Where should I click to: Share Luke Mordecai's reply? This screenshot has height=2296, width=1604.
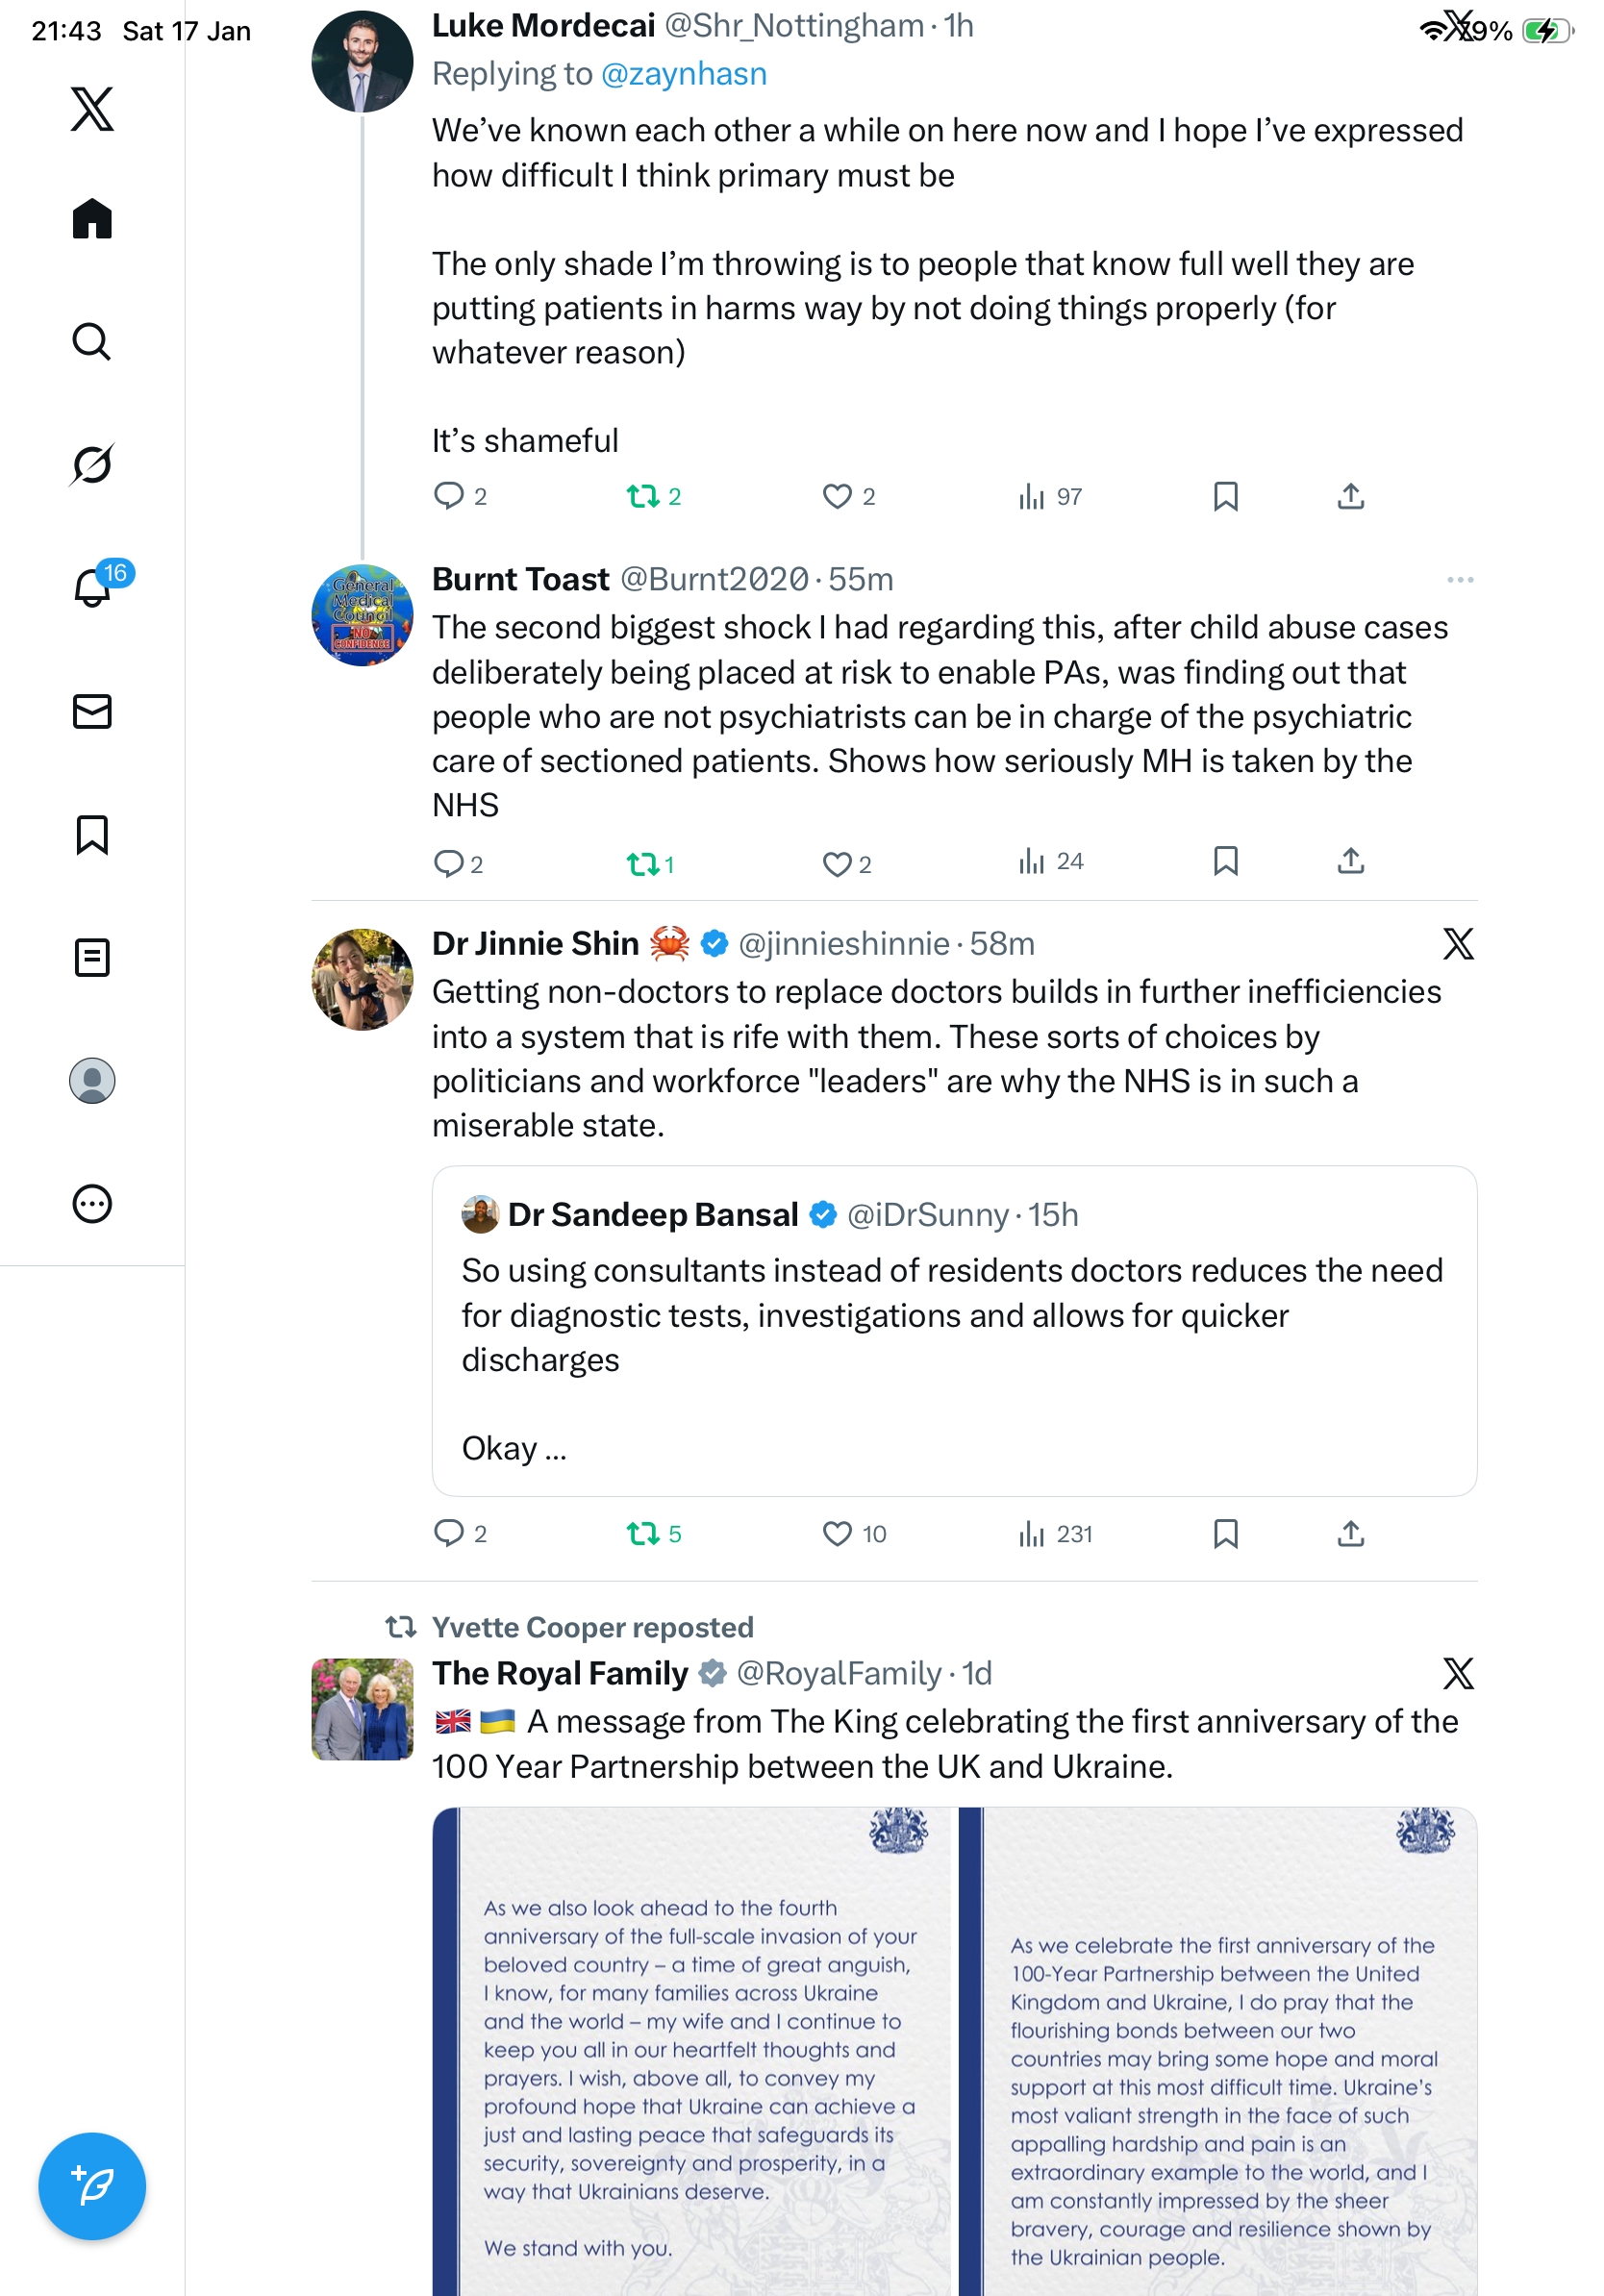[x=1350, y=496]
